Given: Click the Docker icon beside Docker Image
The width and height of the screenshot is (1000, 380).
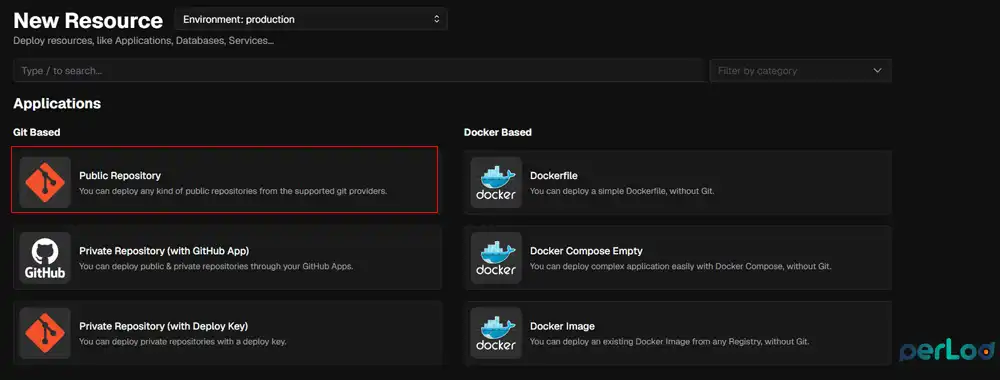Looking at the screenshot, I should (496, 333).
